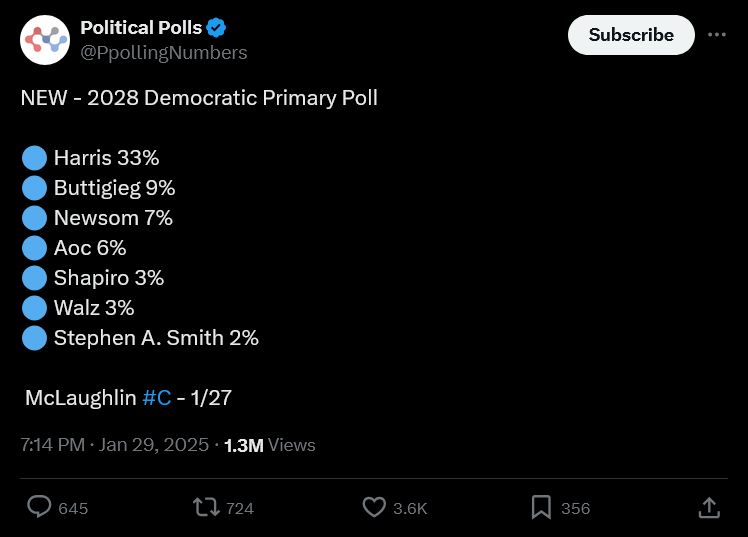Click the Political Polls display name

coord(141,28)
